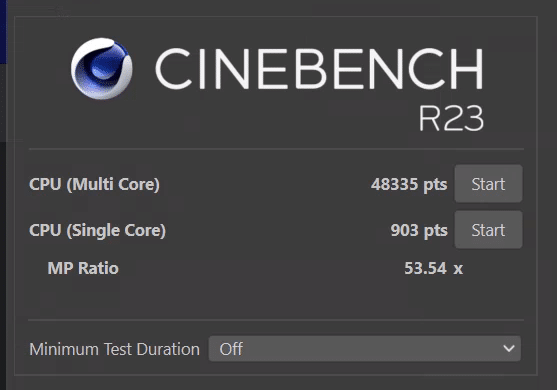
Task: Start the CPU Multi Core benchmark
Action: click(488, 184)
